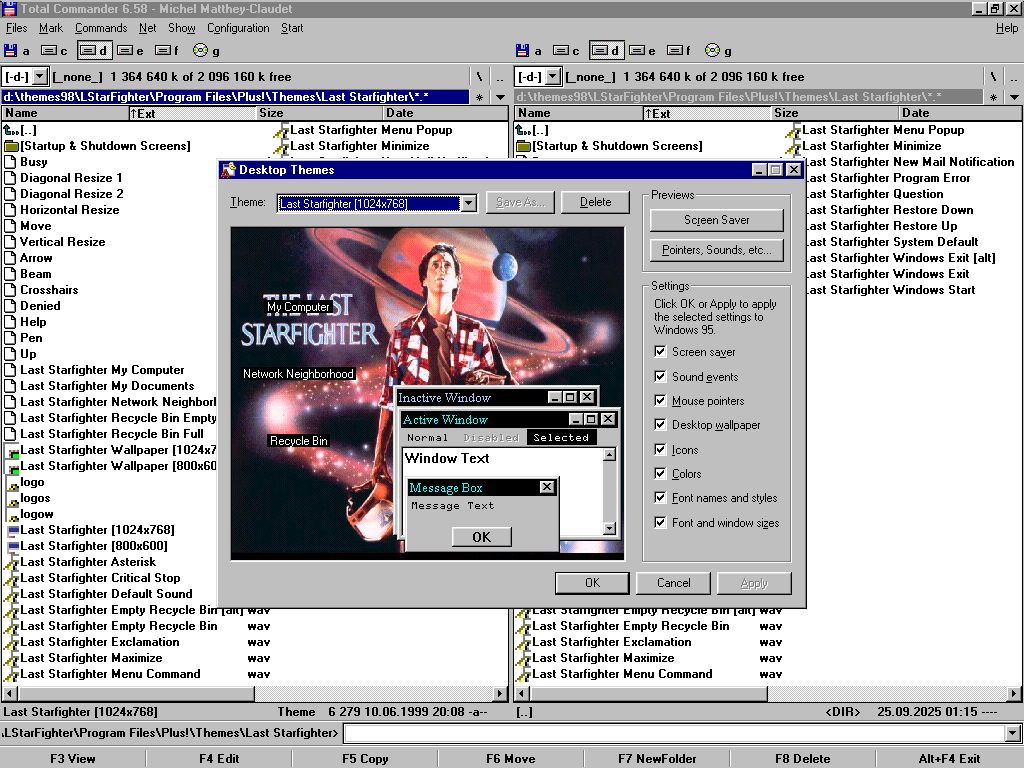
Task: Select drive e icon in right panel
Action: 637,51
